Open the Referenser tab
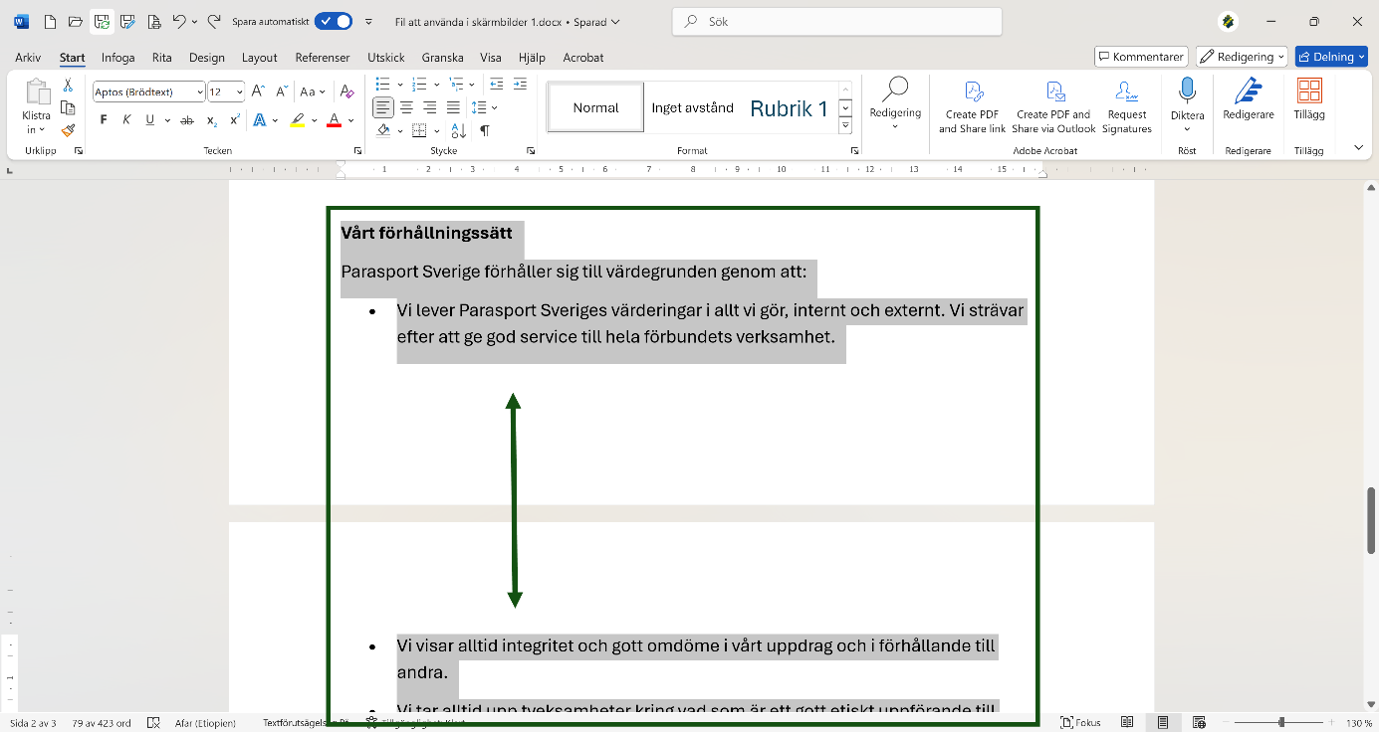 click(x=322, y=58)
